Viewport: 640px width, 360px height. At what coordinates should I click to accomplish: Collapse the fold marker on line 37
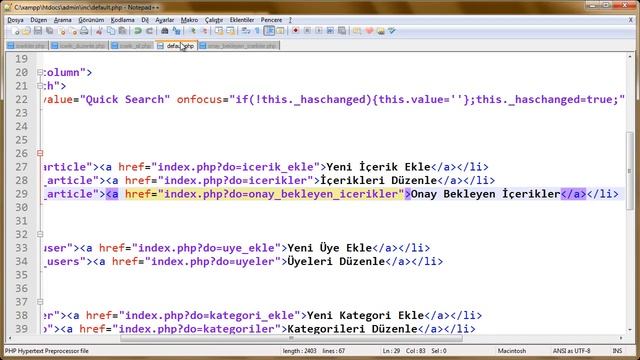[x=40, y=302]
